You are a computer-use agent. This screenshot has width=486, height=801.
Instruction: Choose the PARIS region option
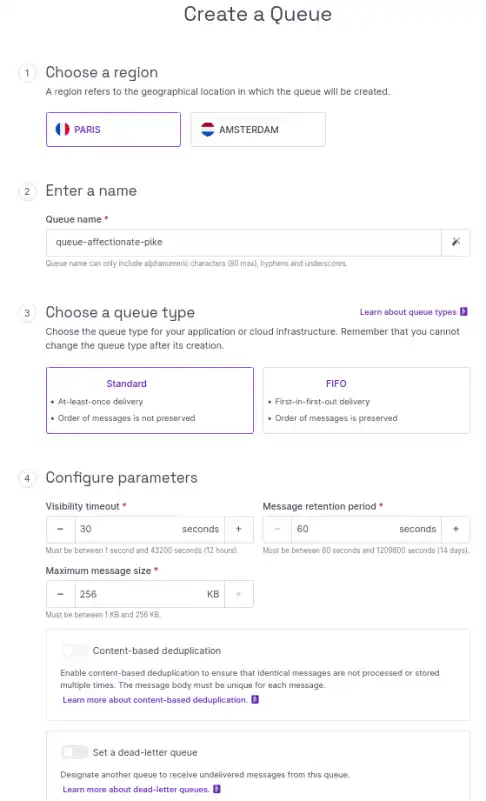[x=113, y=129]
